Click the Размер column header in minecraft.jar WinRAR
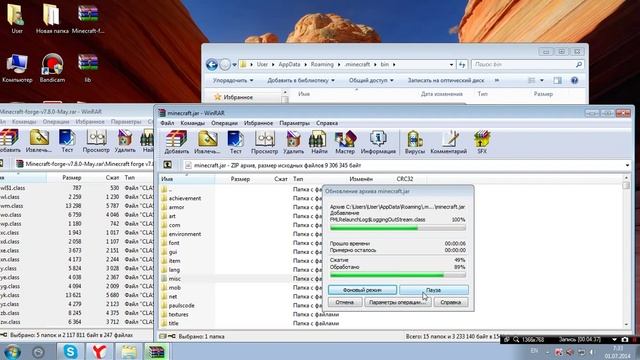640x360 pixels. tap(240, 179)
